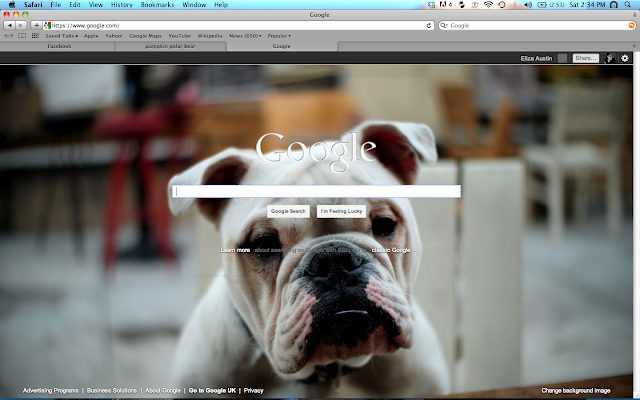Viewport: 640px width, 400px height.
Task: Open About Google link
Action: pos(163,391)
